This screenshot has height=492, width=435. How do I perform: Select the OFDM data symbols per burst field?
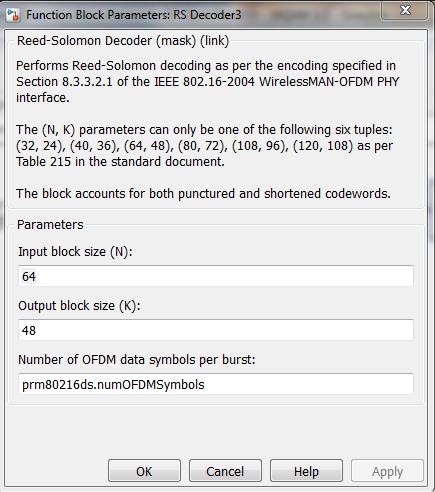point(216,384)
